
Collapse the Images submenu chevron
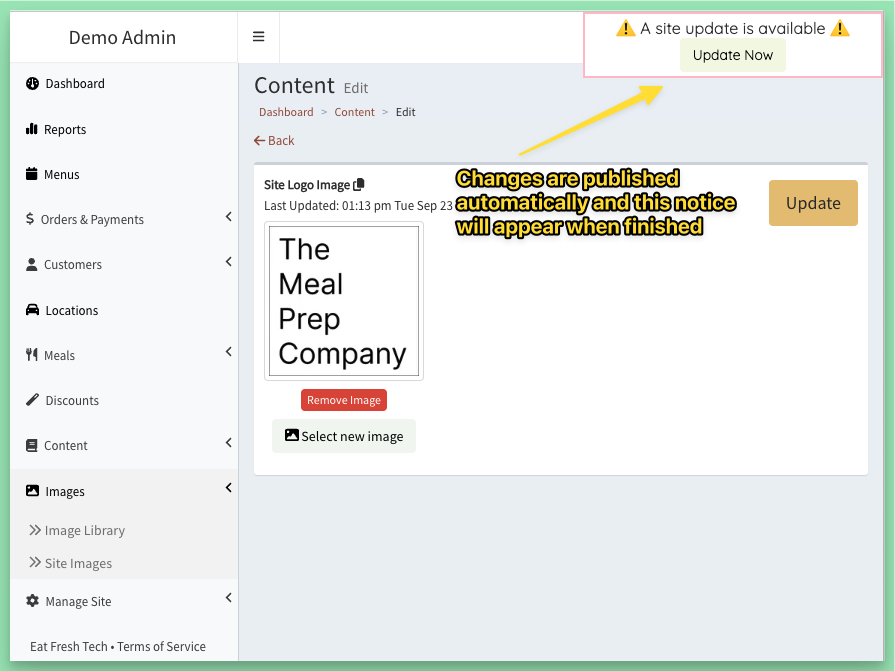point(228,488)
